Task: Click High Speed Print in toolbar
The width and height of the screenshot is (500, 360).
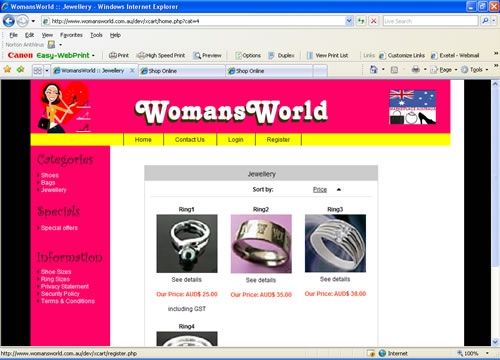Action: (161, 55)
